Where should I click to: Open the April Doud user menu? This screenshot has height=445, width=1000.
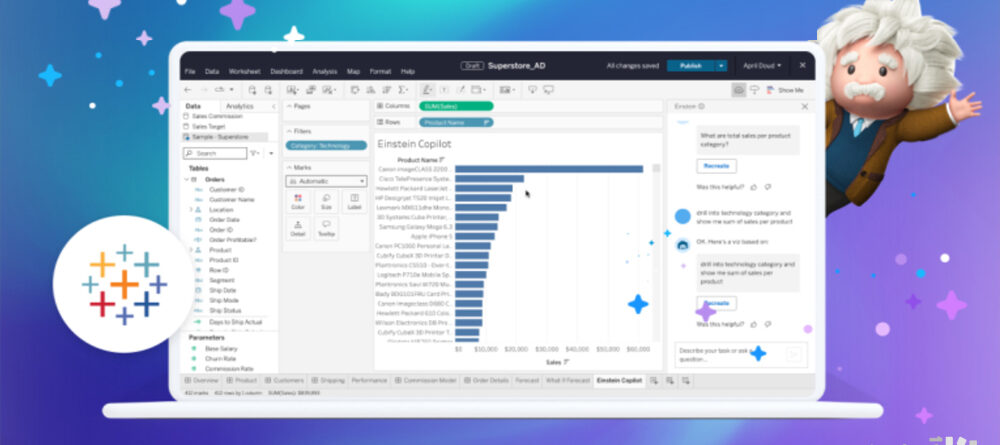pos(764,65)
